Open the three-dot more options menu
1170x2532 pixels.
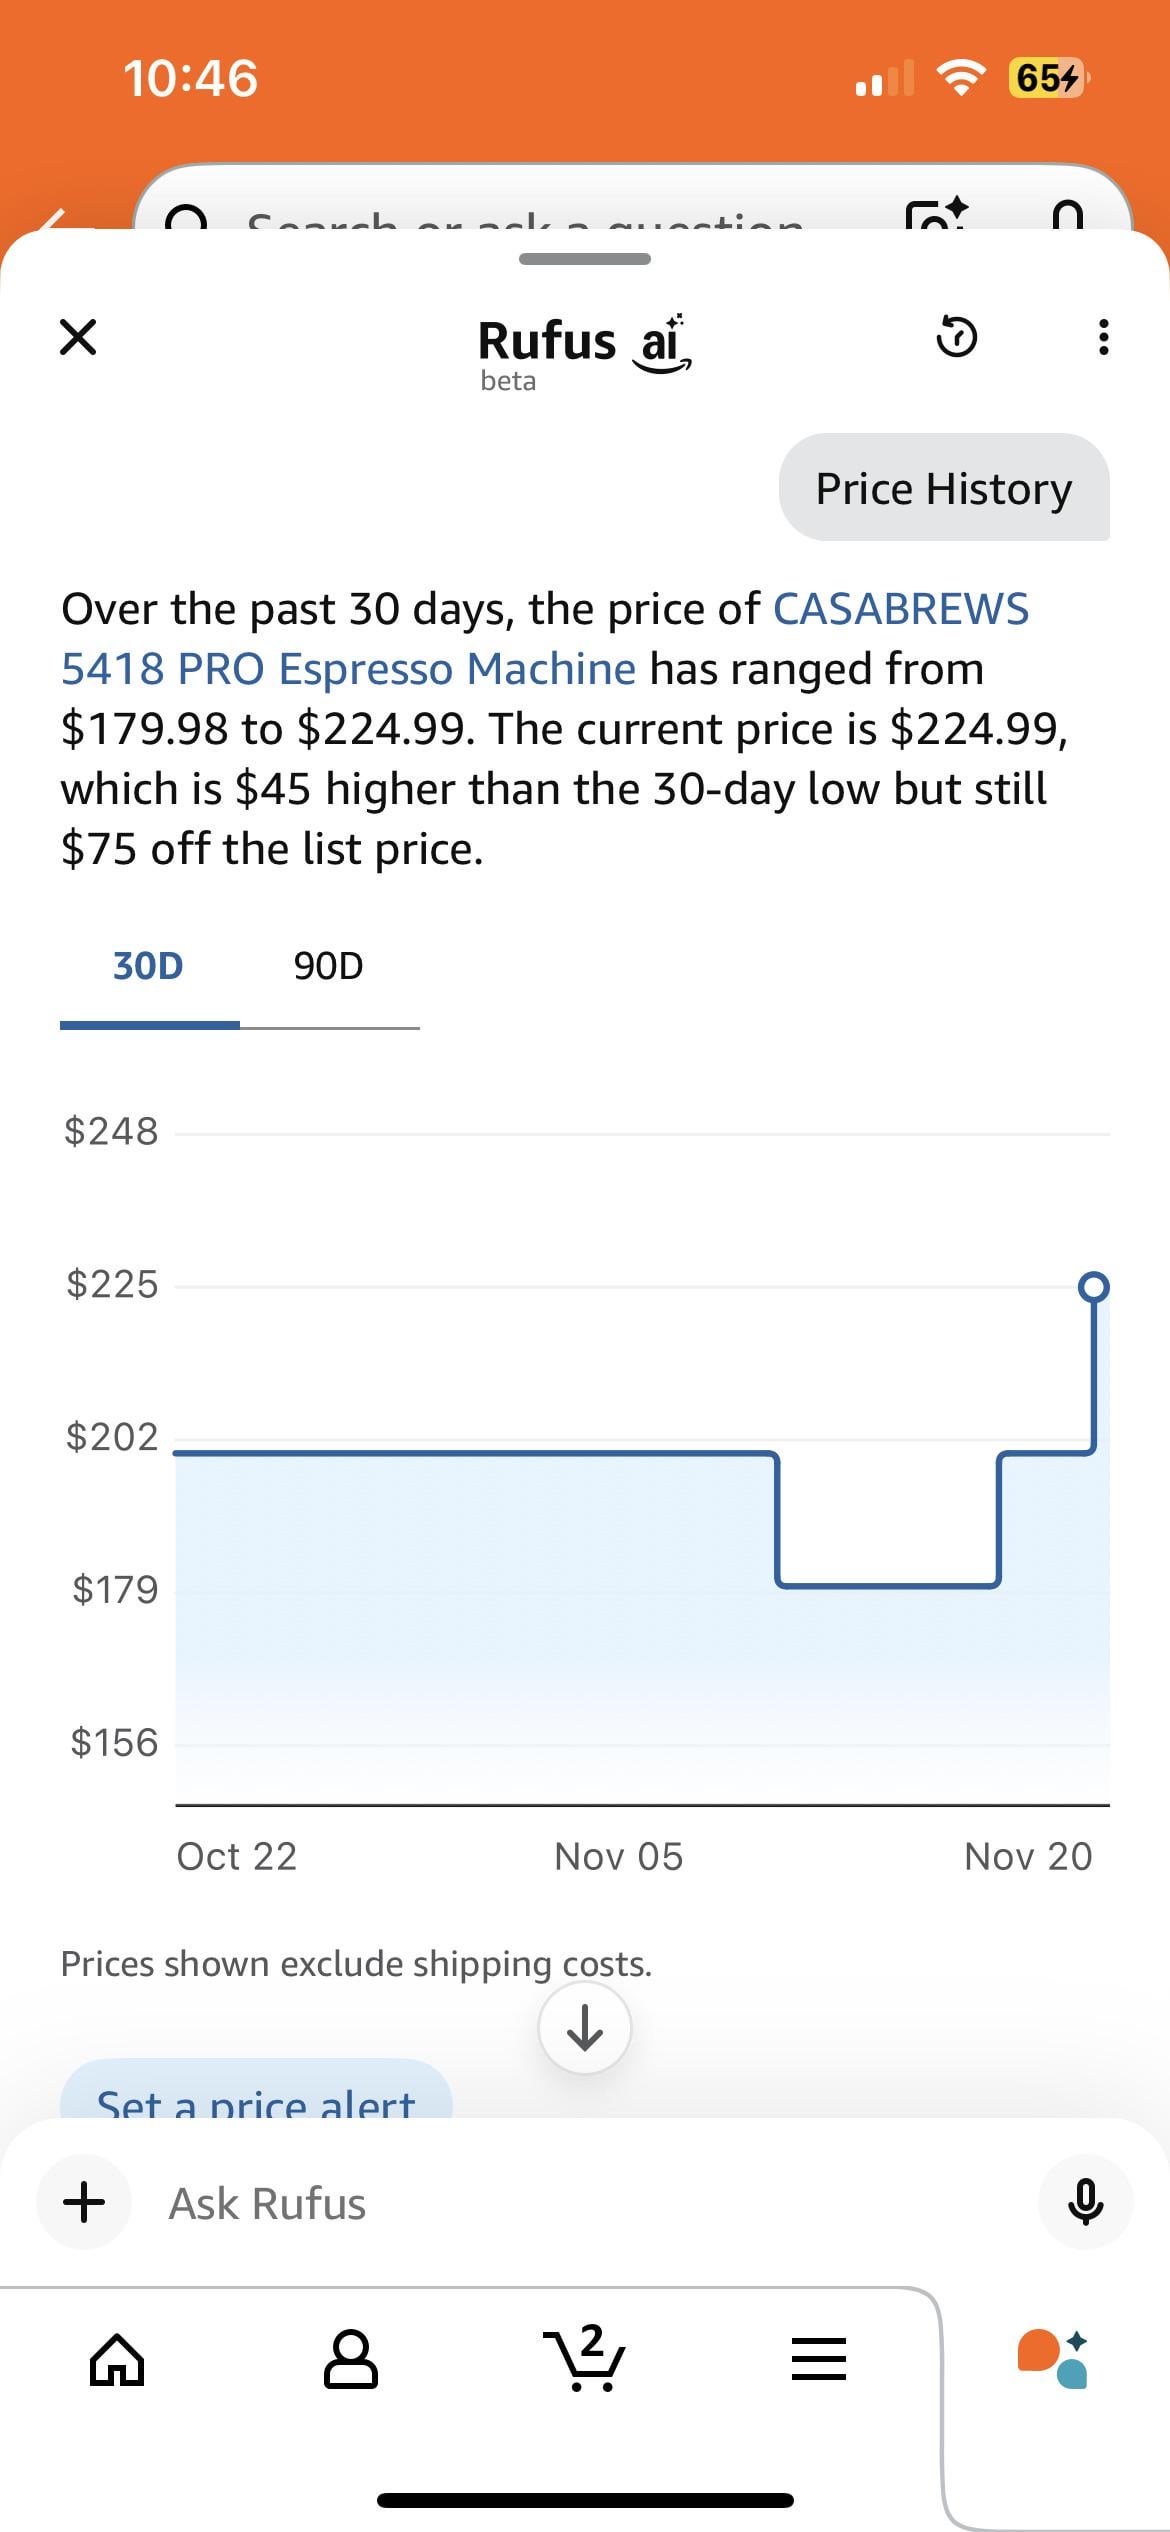pos(1102,337)
